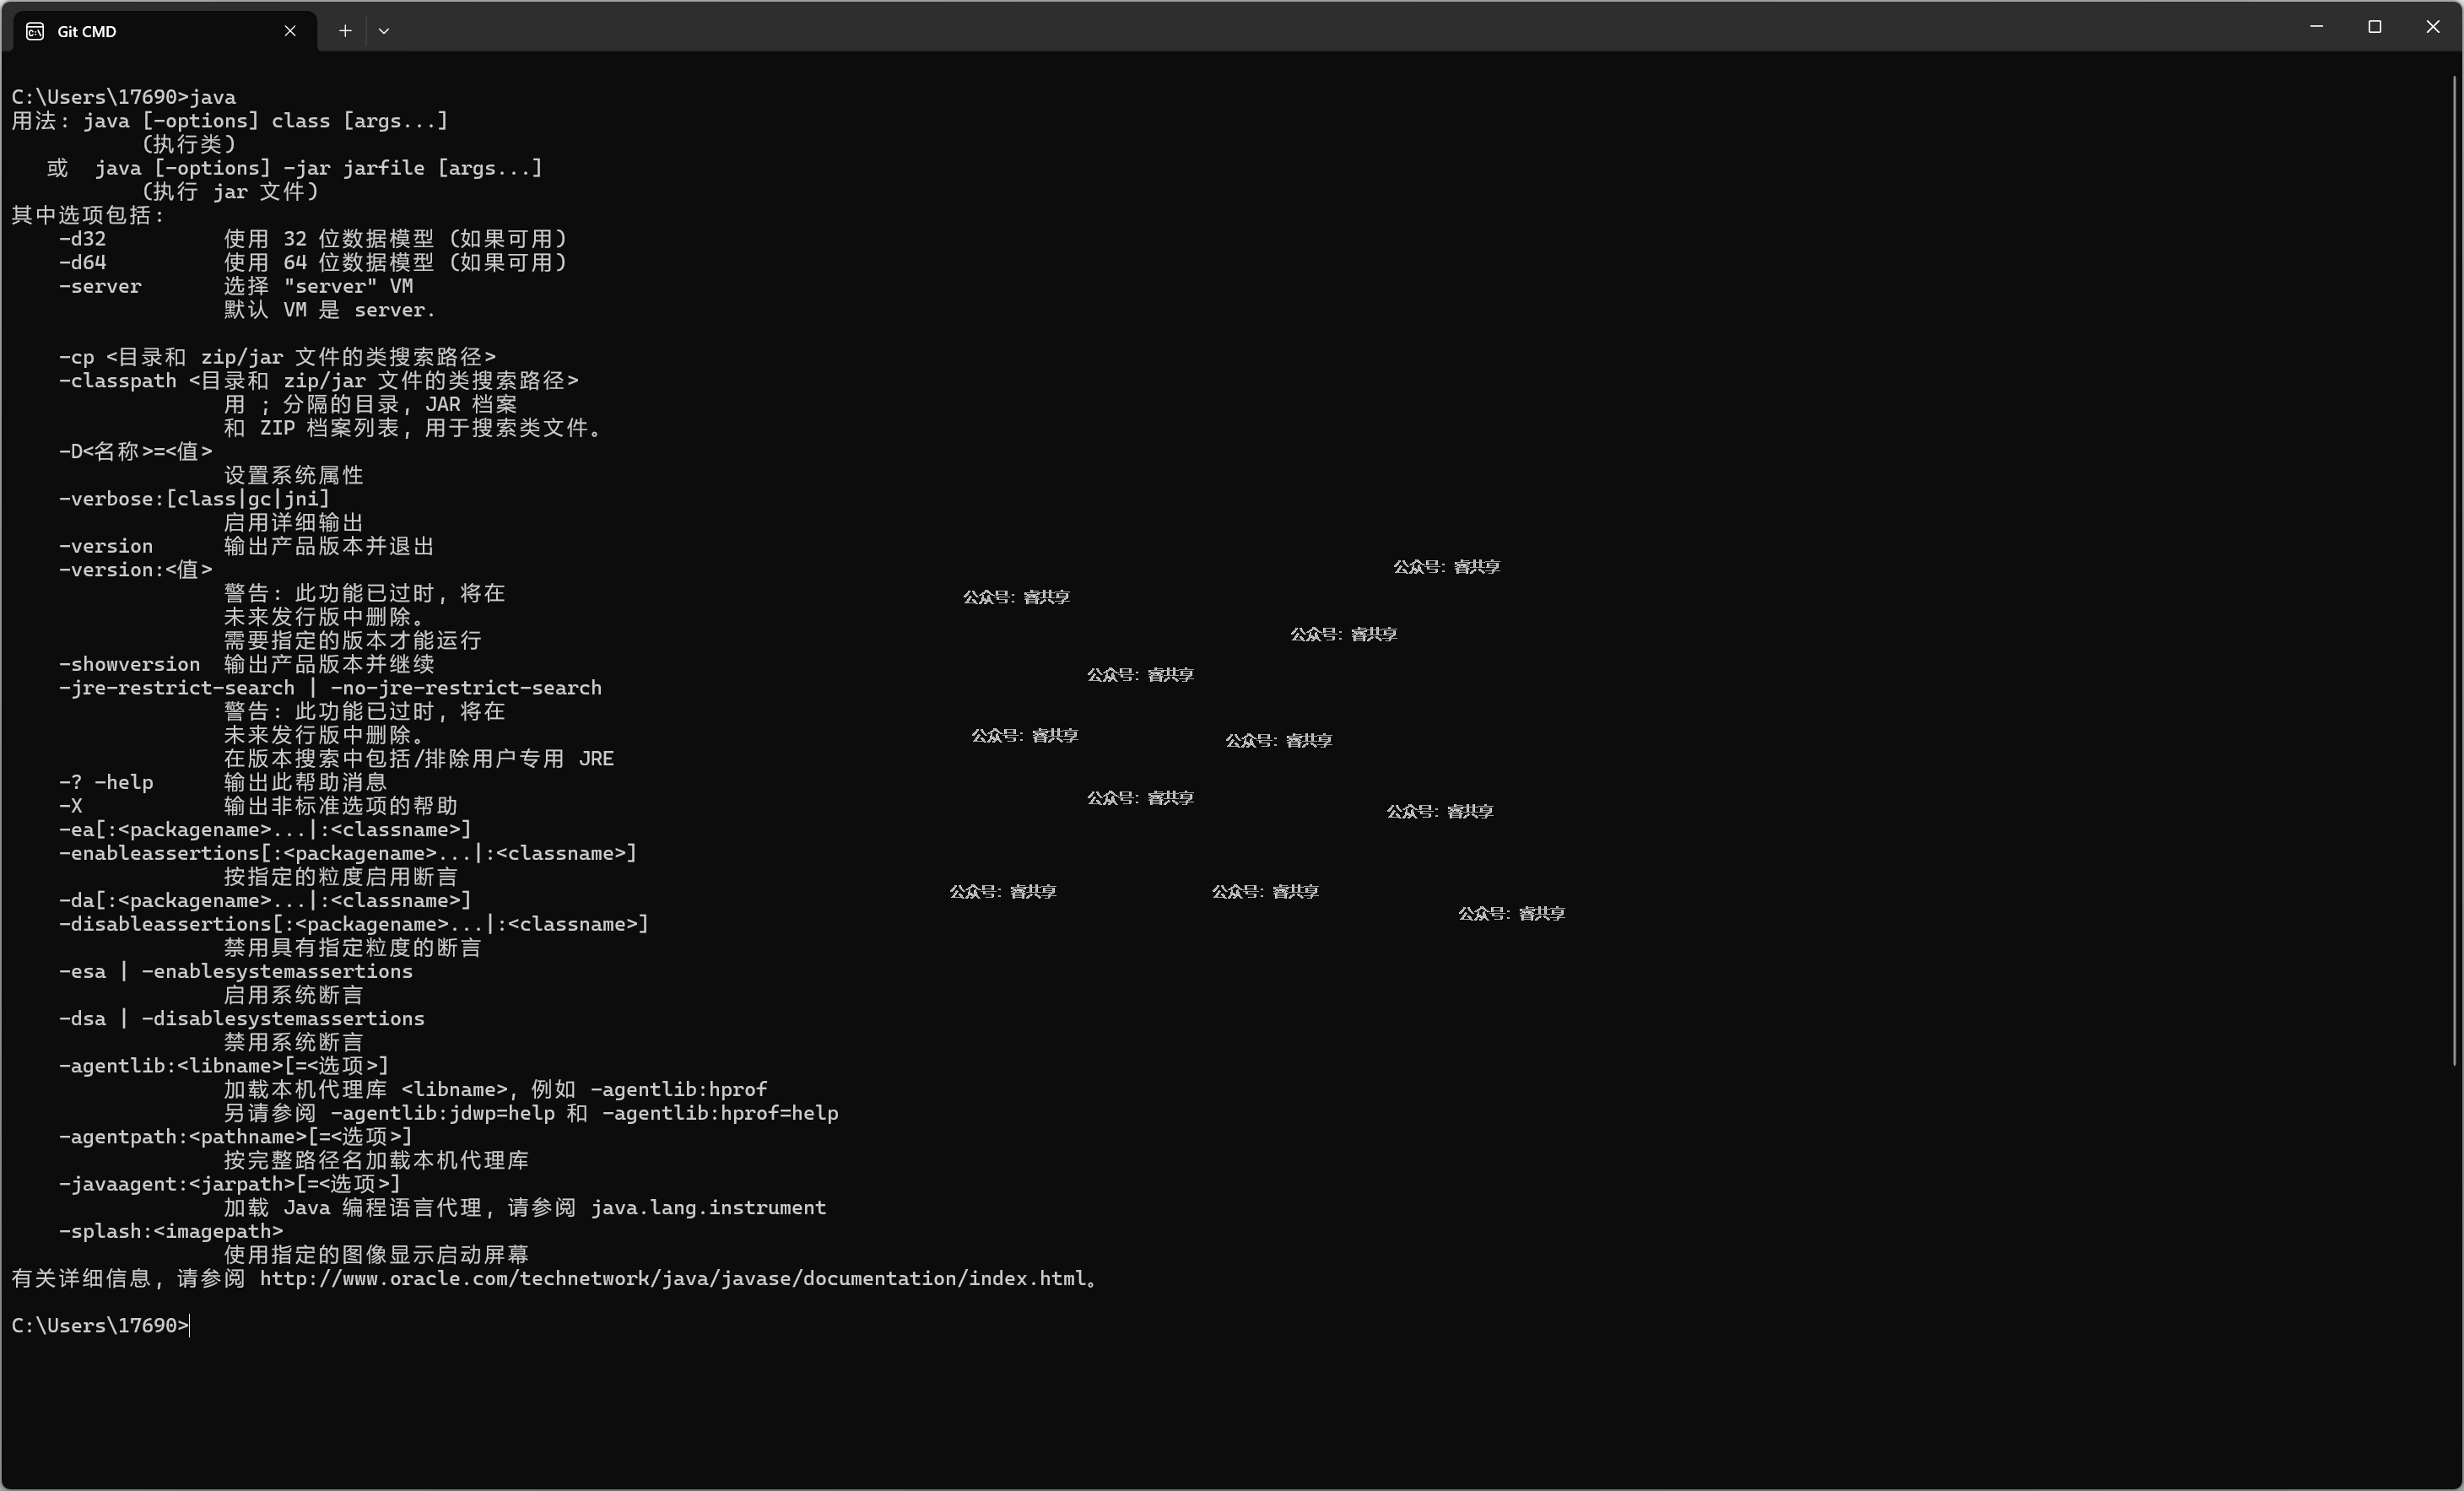
Task: Select the Git CMD tab
Action: click(x=165, y=31)
